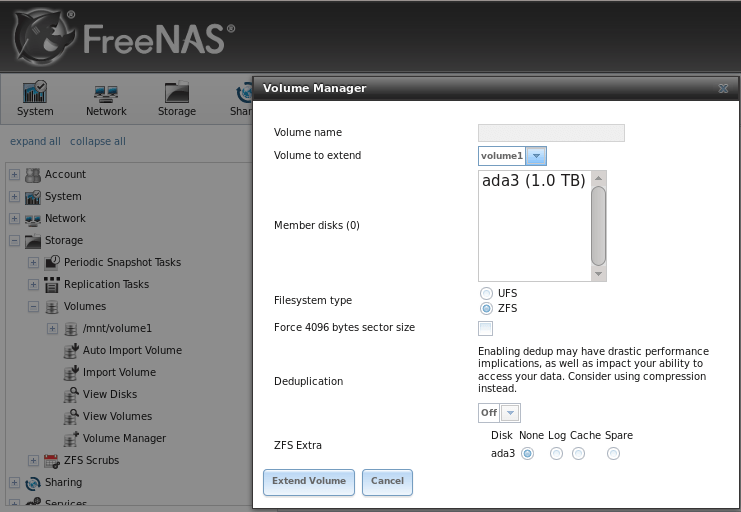The width and height of the screenshot is (741, 512).
Task: Select ZFS filesystem type
Action: [x=486, y=309]
